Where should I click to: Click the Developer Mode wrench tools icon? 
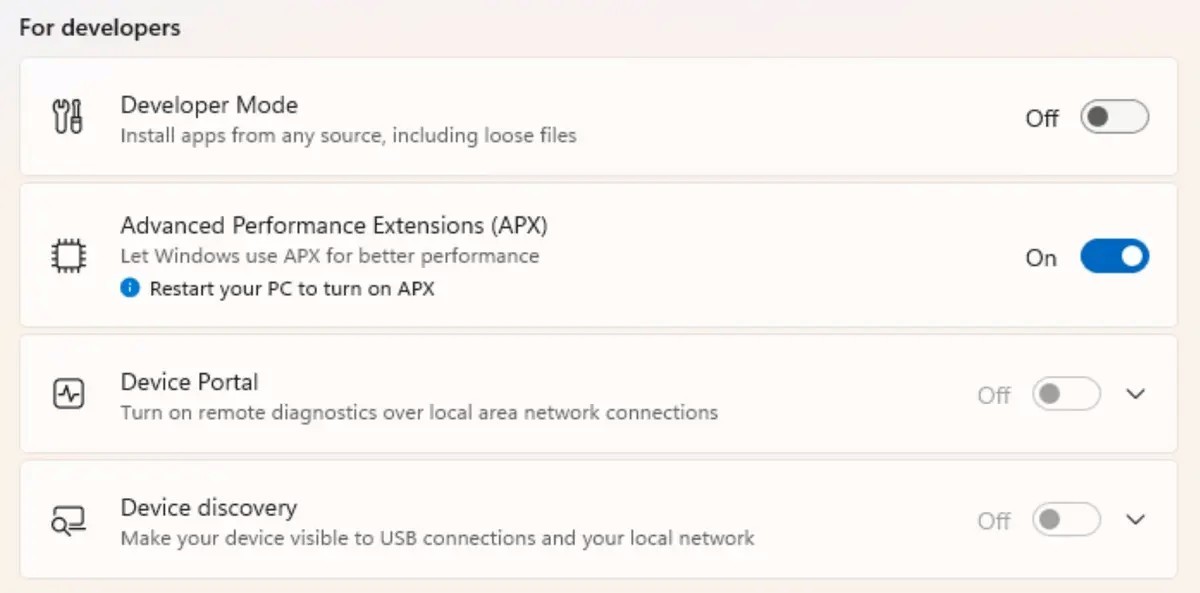(67, 118)
